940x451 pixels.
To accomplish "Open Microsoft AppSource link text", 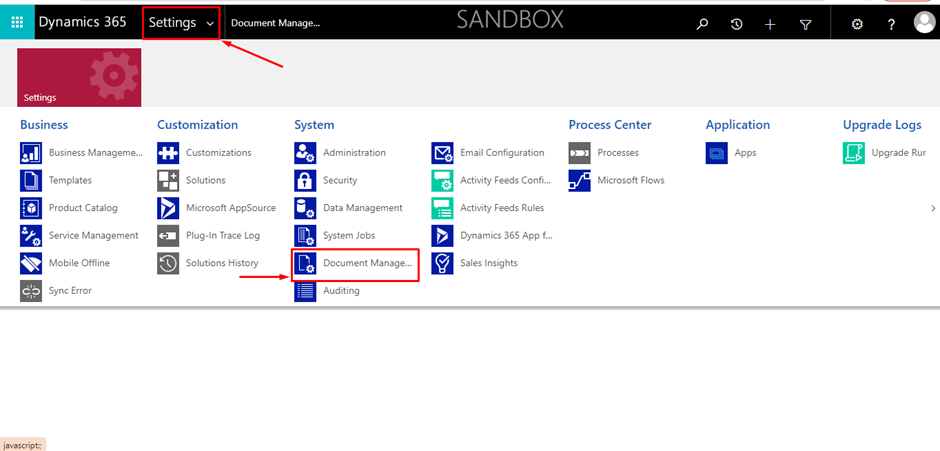I will click(x=231, y=208).
